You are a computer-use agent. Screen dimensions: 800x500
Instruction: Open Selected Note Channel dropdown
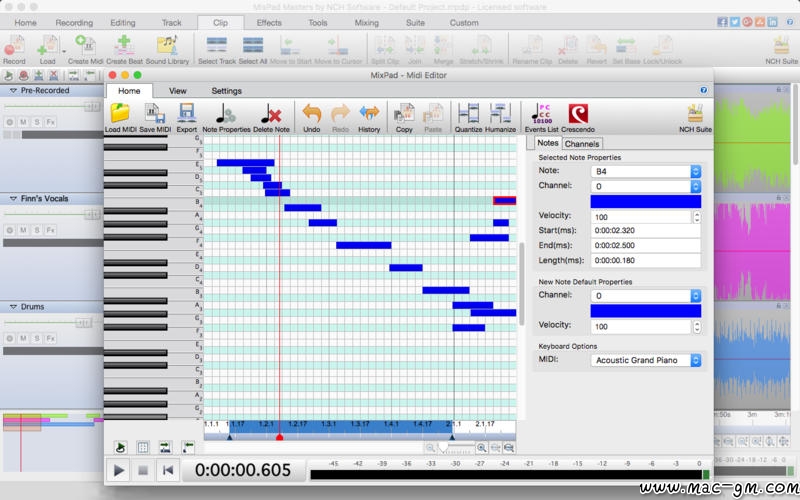point(645,186)
